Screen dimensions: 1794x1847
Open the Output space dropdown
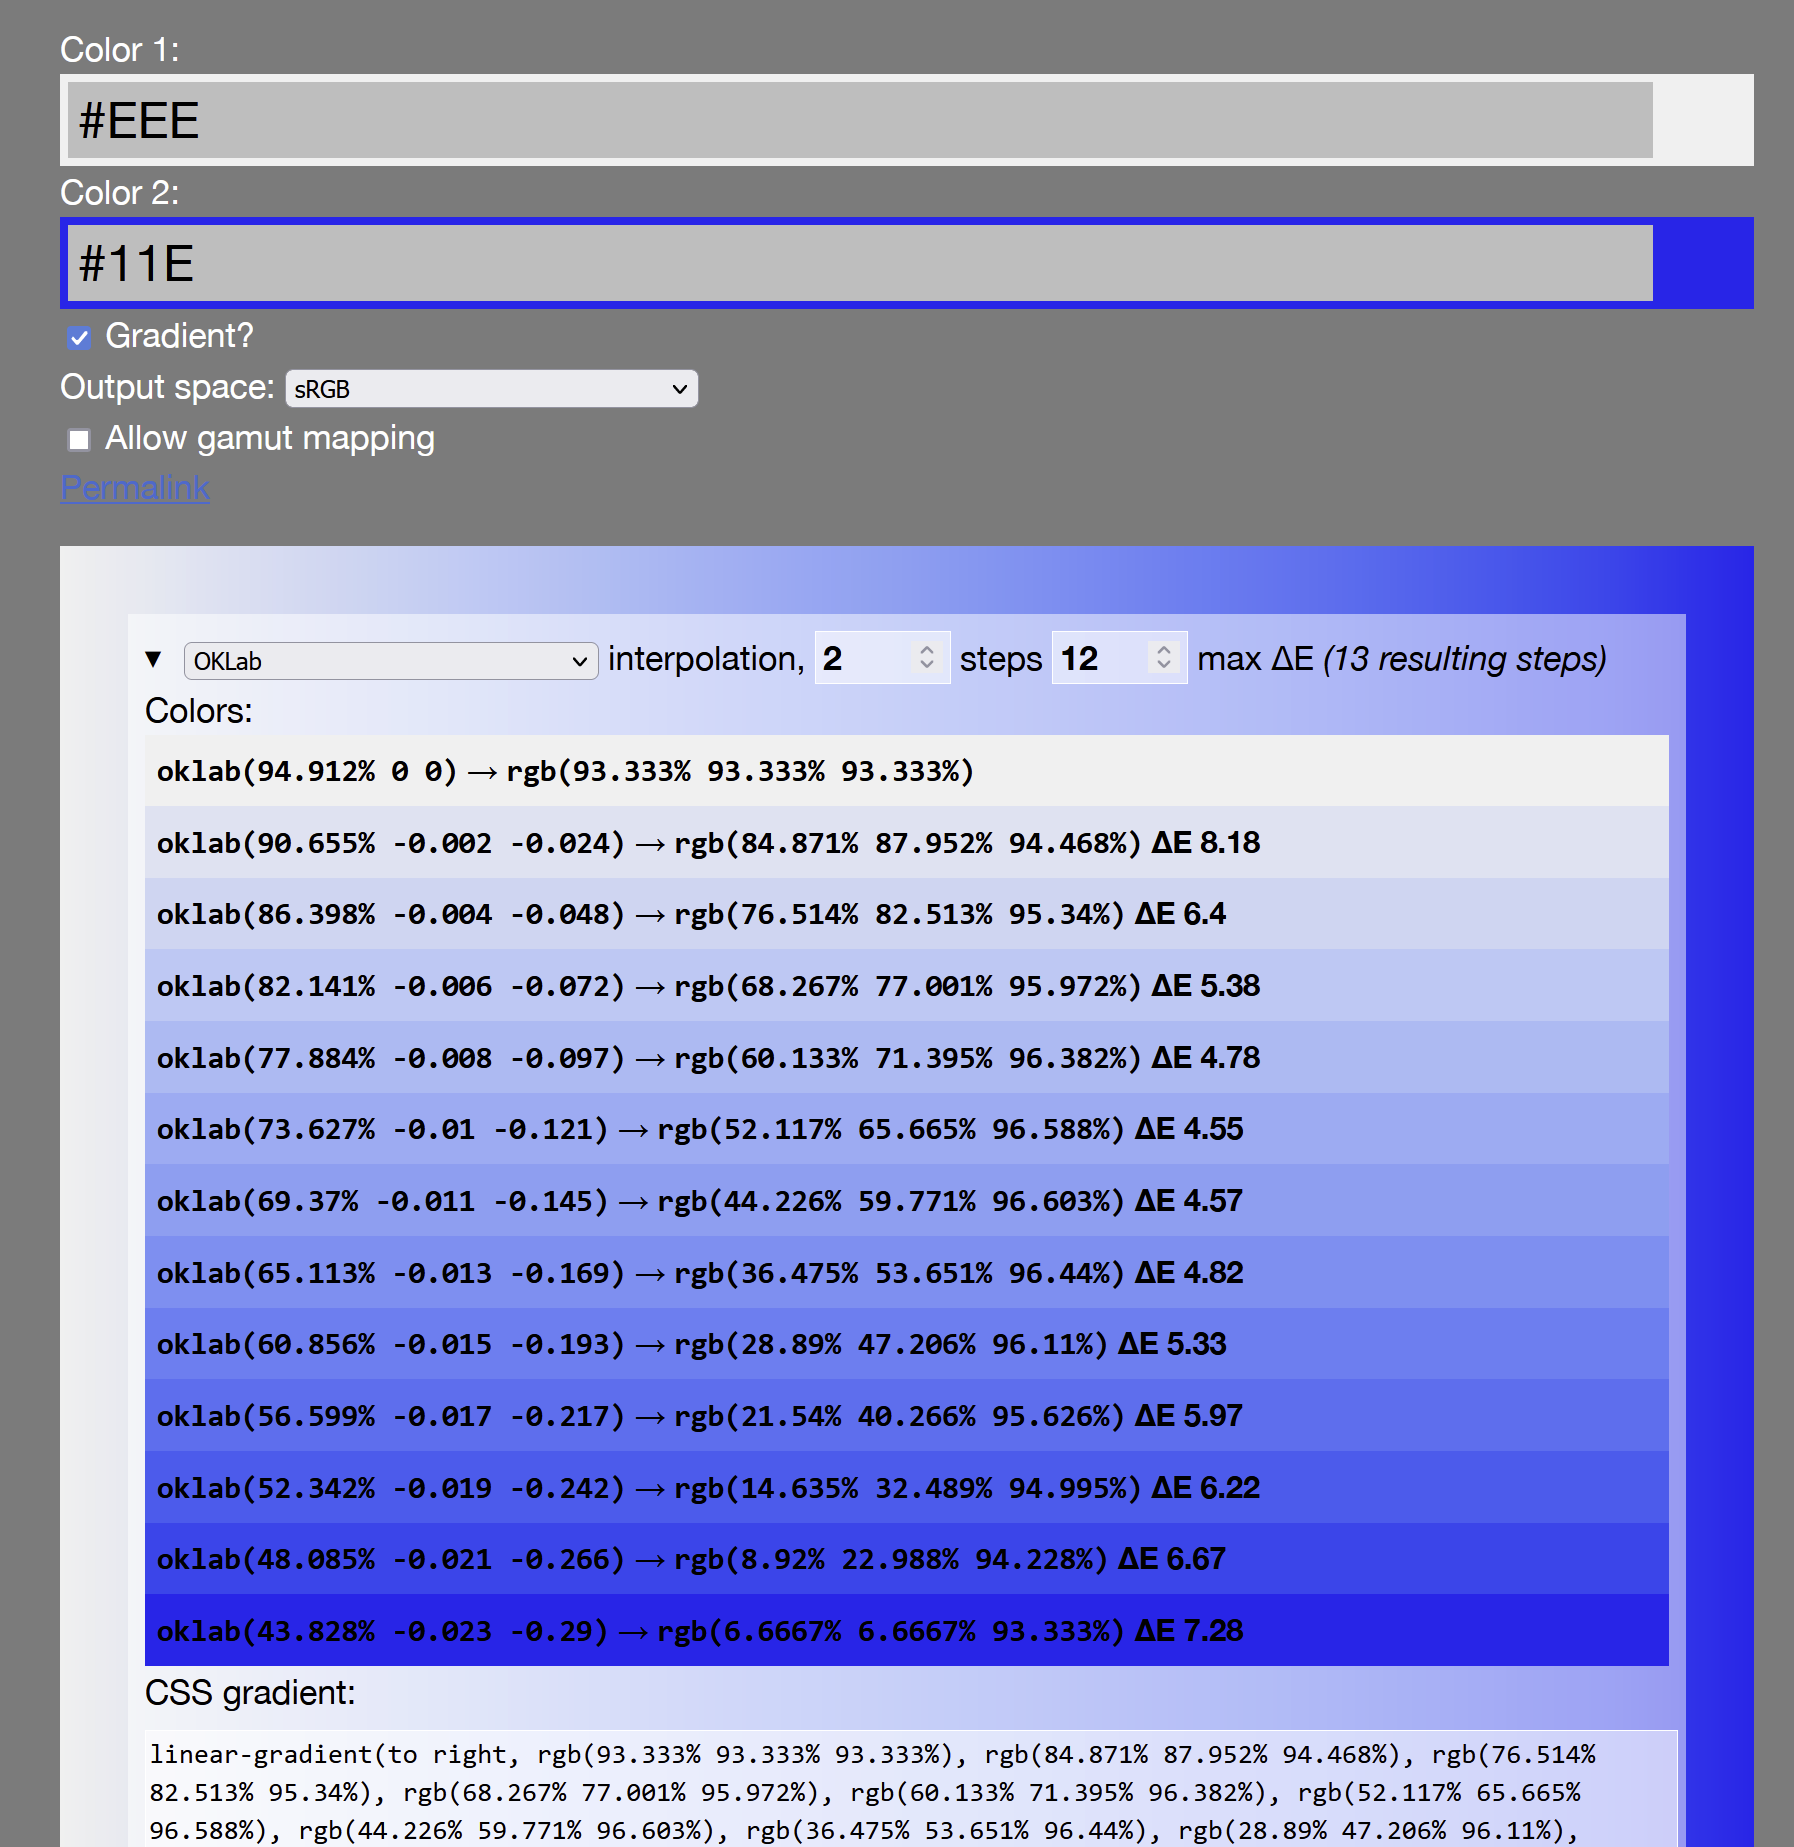tap(491, 388)
